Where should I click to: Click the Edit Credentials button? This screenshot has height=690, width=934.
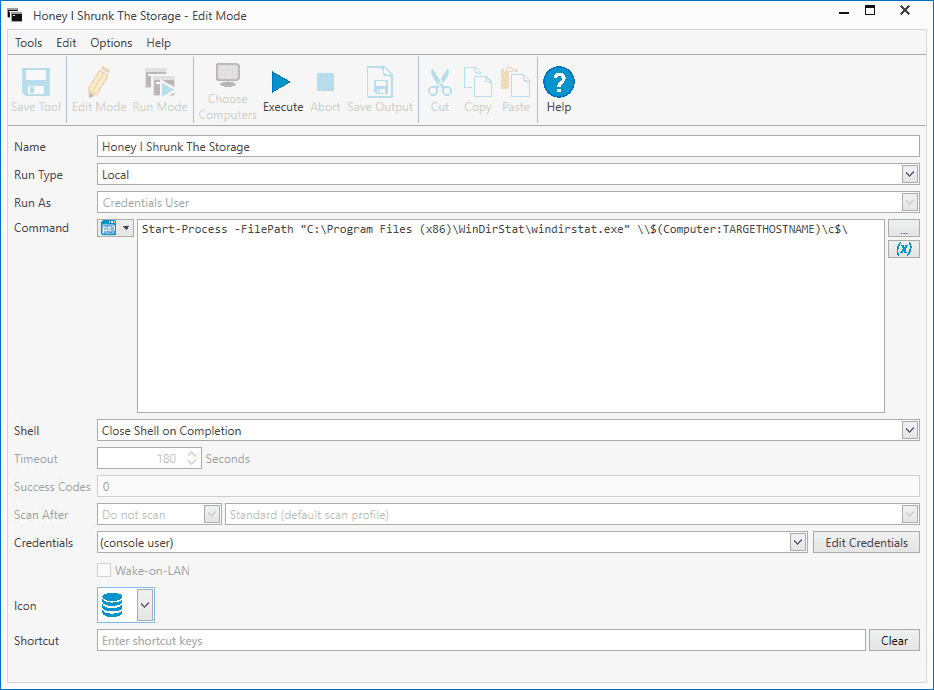[866, 542]
